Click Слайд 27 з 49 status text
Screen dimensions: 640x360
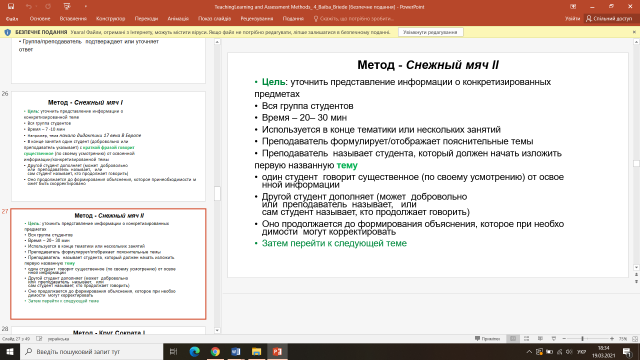16,339
